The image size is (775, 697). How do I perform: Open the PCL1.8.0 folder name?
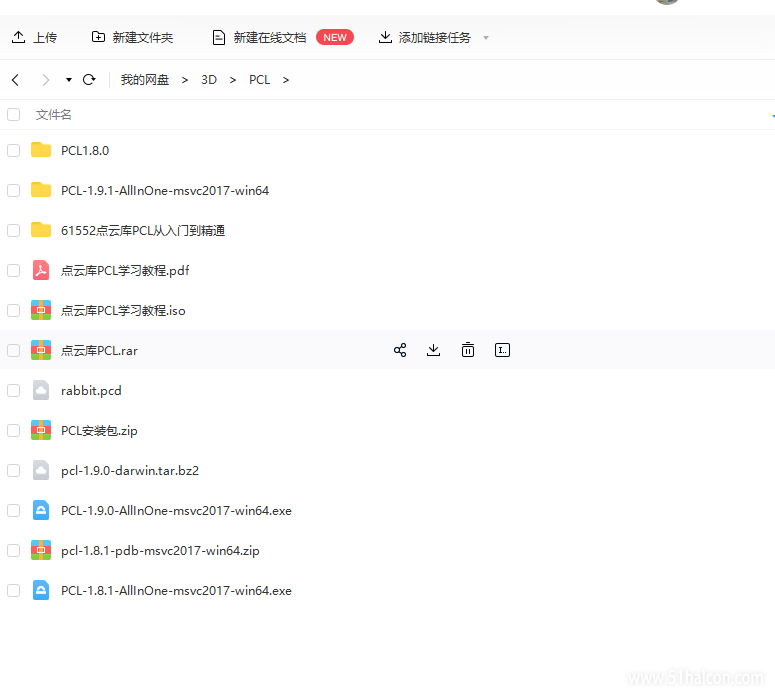point(85,150)
